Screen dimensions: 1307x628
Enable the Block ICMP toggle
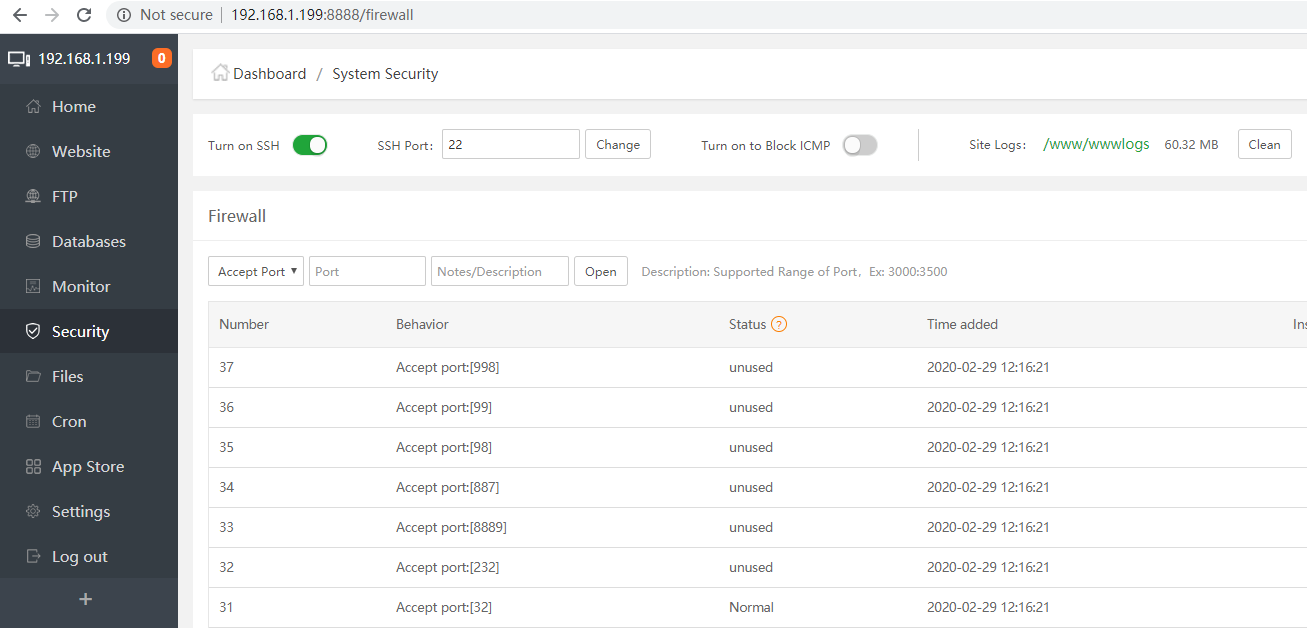coord(860,145)
